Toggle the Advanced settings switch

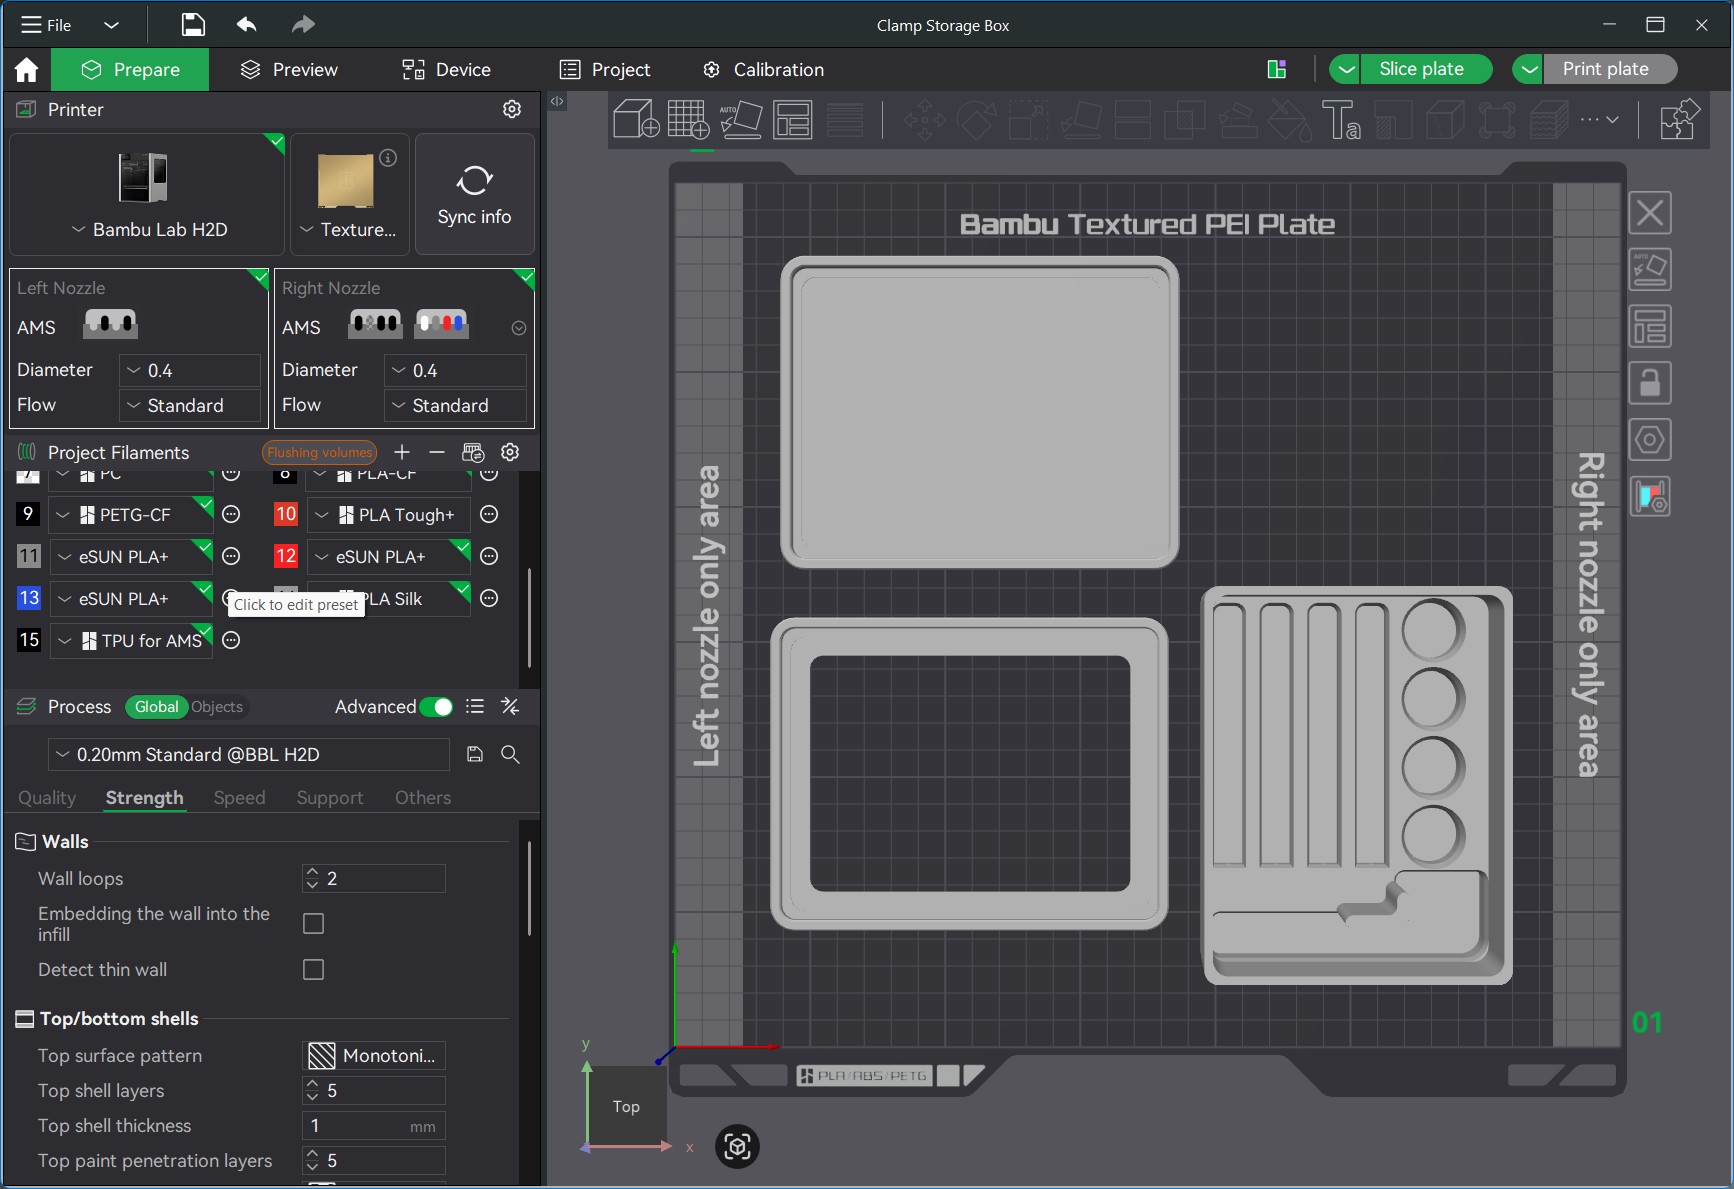(x=436, y=707)
